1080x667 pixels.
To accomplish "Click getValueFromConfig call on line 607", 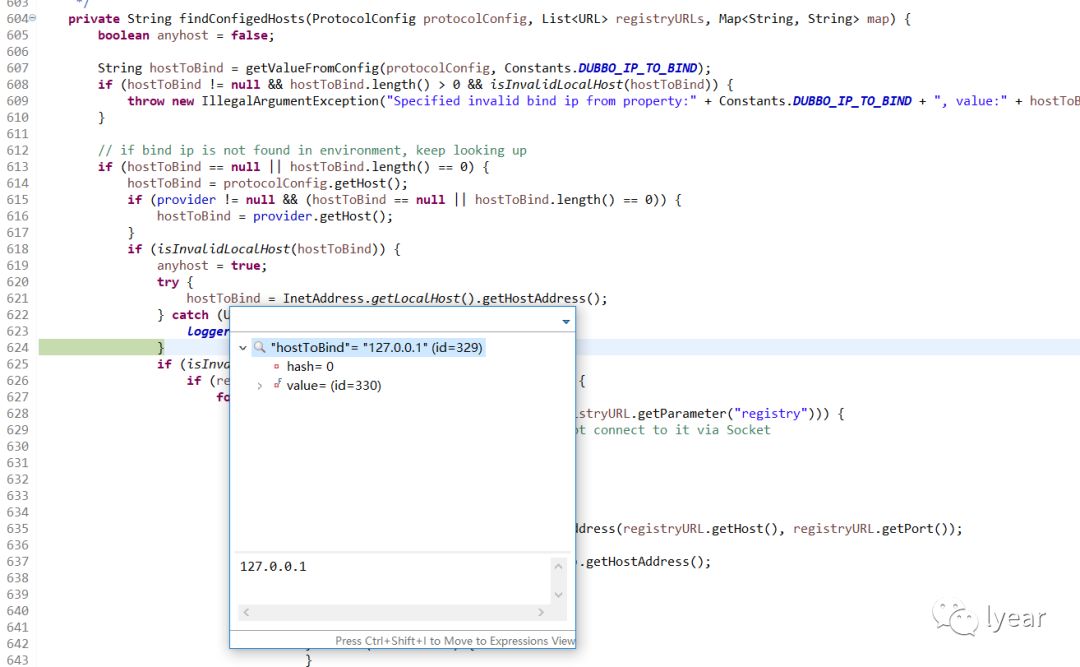I will pyautogui.click(x=312, y=68).
